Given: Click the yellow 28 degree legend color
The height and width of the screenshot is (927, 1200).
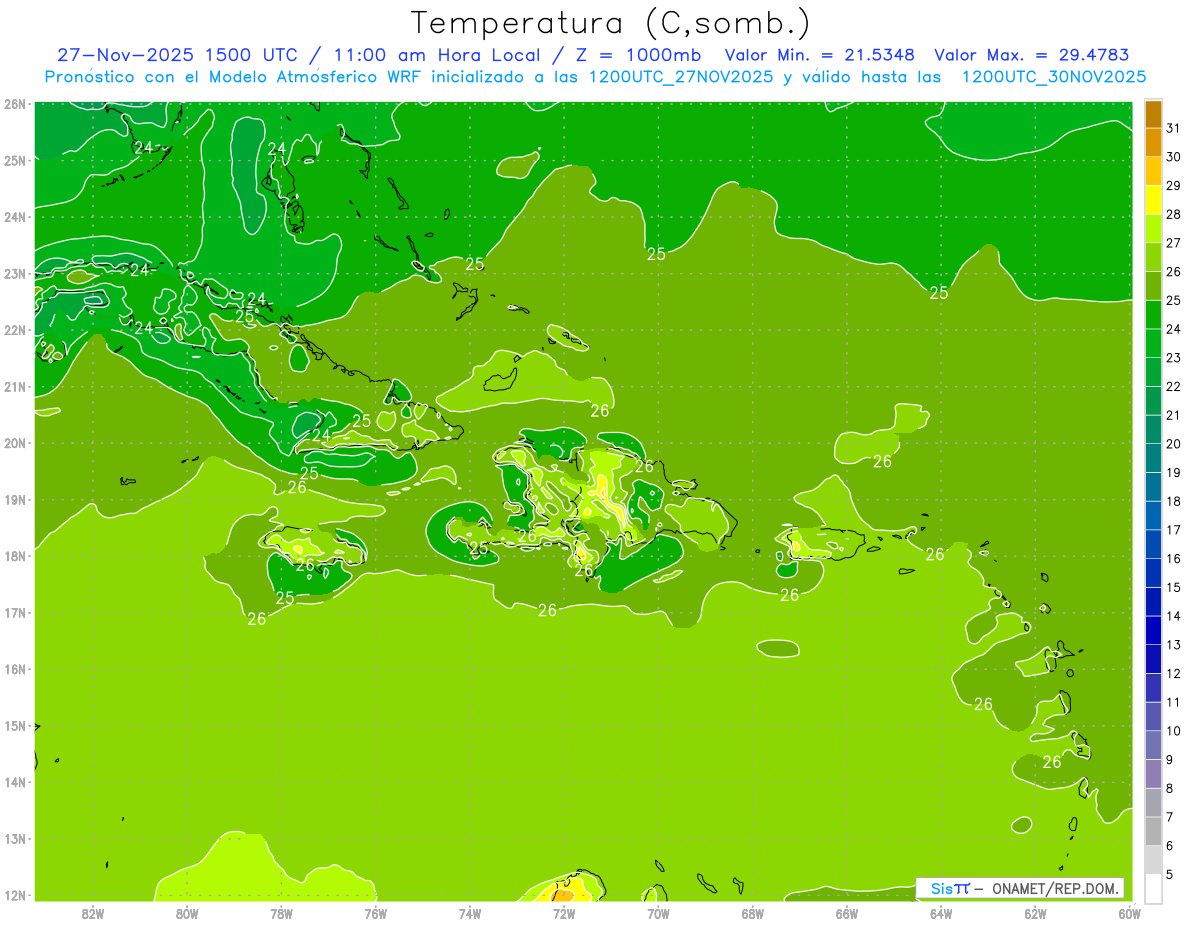Looking at the screenshot, I should point(1153,200).
